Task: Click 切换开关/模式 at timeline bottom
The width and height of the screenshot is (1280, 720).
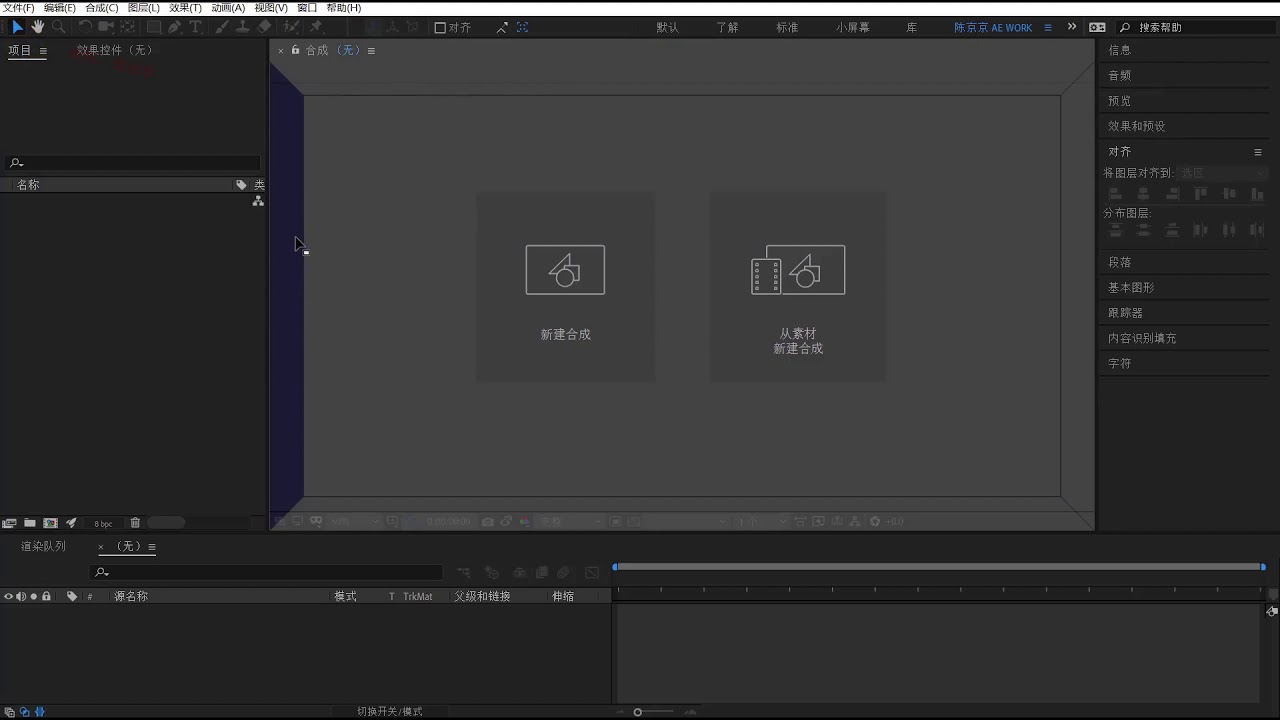Action: [390, 712]
